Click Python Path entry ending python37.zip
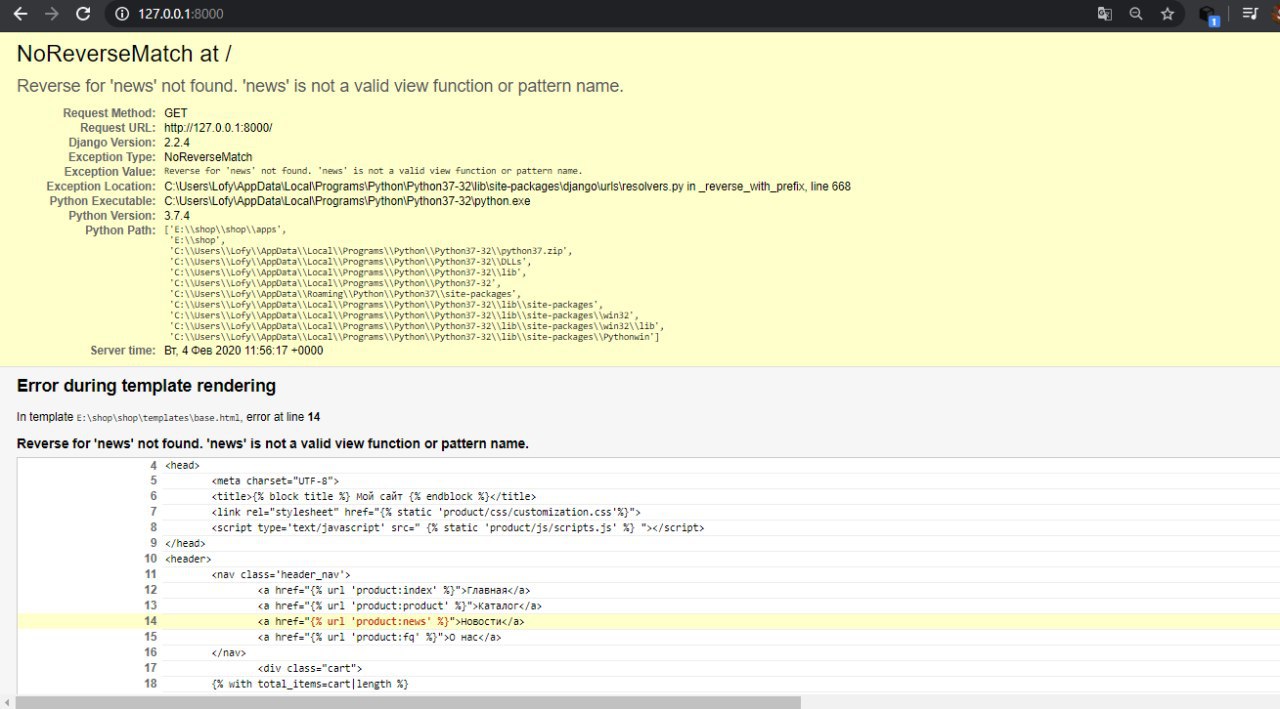 tap(371, 251)
